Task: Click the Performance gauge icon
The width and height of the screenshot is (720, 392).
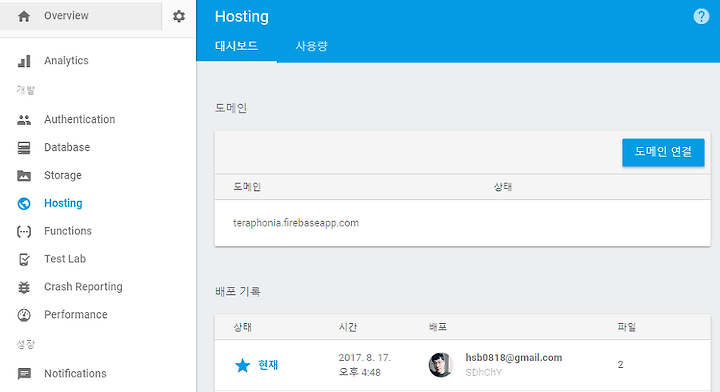Action: [24, 315]
